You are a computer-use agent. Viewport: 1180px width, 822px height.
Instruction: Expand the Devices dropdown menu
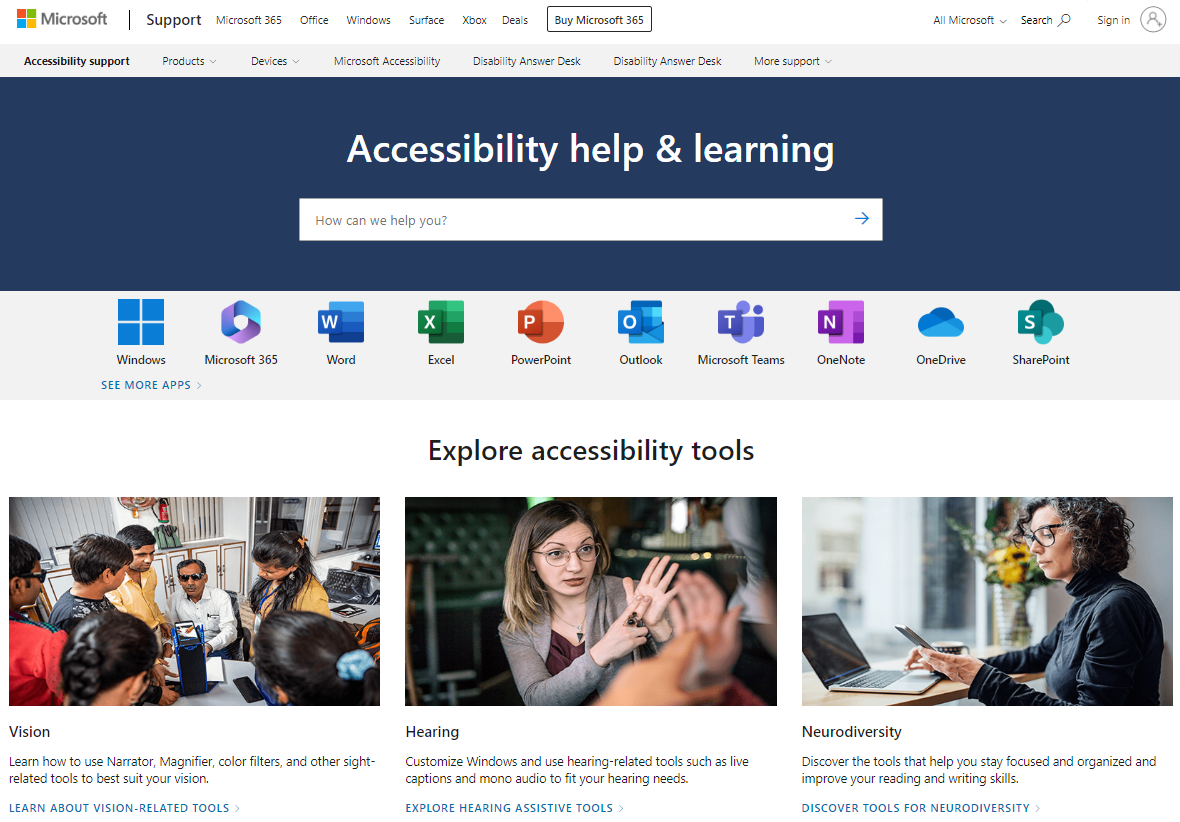(275, 61)
